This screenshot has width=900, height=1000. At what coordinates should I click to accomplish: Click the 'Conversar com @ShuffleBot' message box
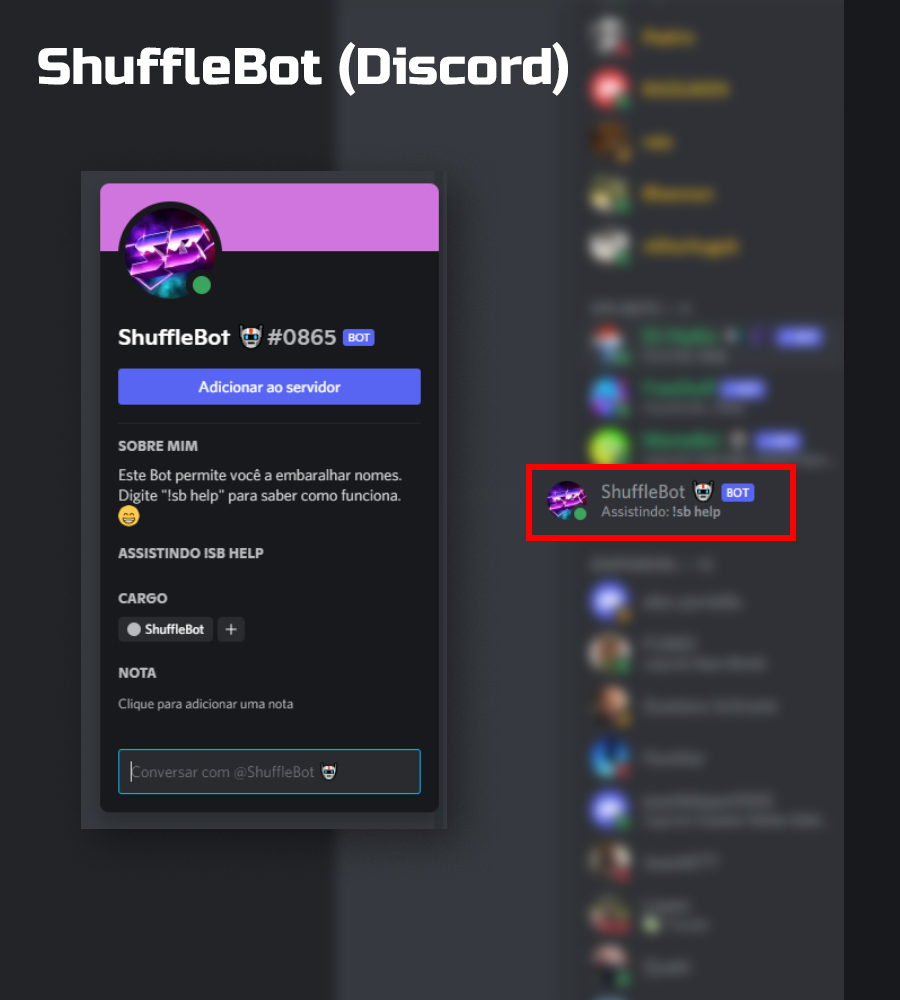pos(269,772)
